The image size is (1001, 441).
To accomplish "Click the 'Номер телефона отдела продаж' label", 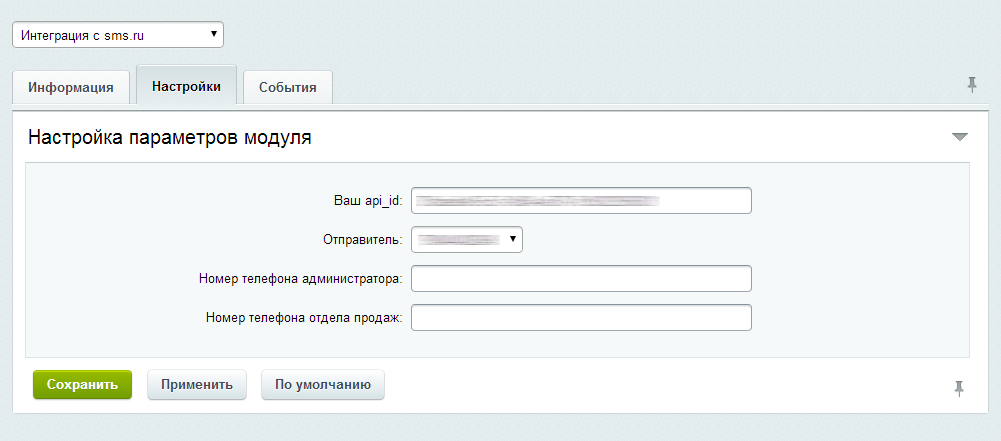I will [x=303, y=318].
